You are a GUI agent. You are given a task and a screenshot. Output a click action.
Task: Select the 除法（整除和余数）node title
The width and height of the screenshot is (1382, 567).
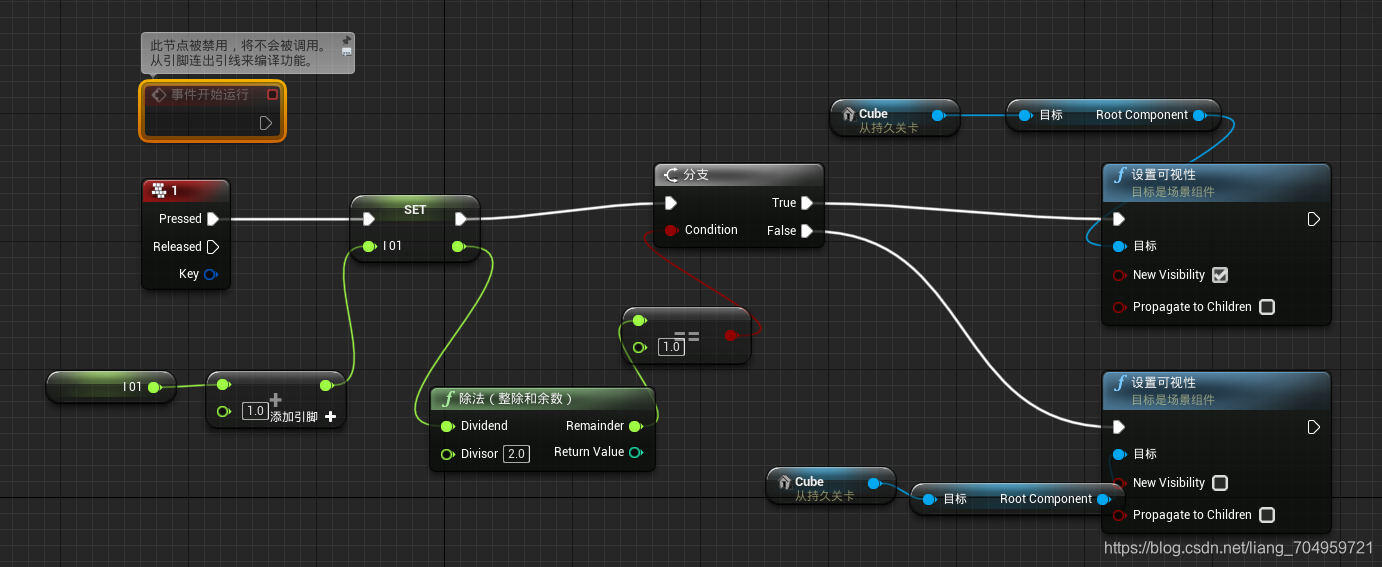coord(516,399)
